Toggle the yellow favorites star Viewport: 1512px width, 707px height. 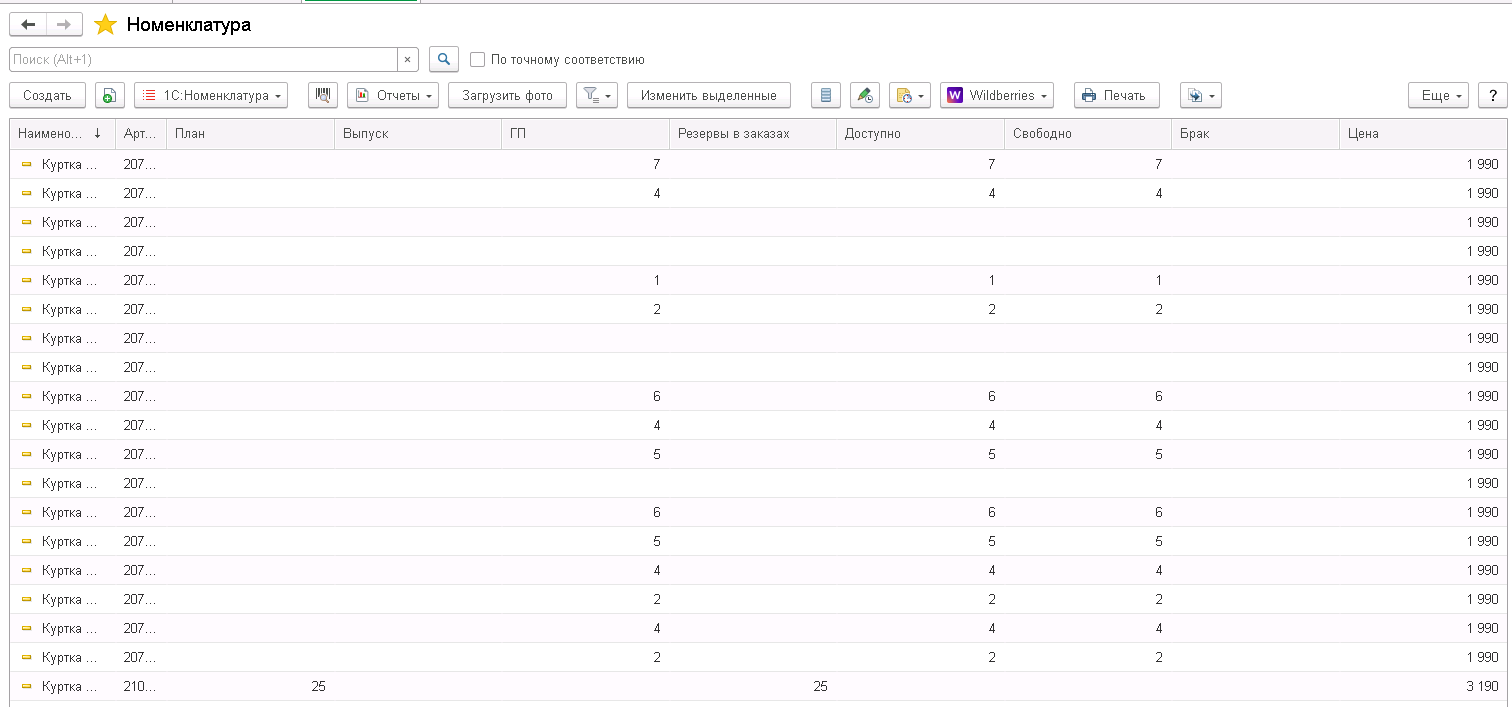pyautogui.click(x=105, y=25)
